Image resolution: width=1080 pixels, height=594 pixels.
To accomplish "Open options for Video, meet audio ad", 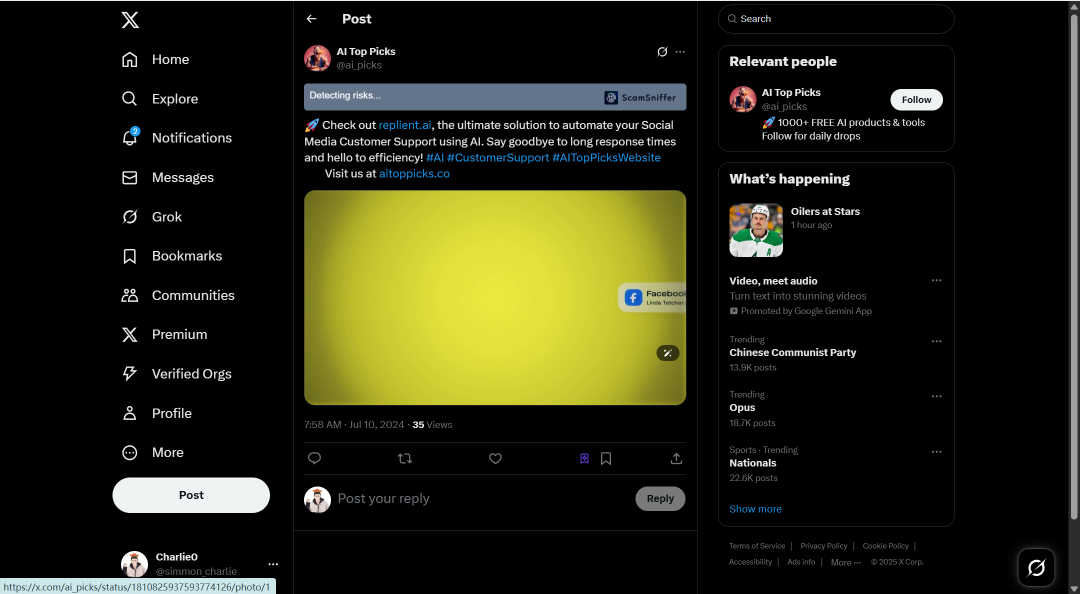I will [936, 280].
